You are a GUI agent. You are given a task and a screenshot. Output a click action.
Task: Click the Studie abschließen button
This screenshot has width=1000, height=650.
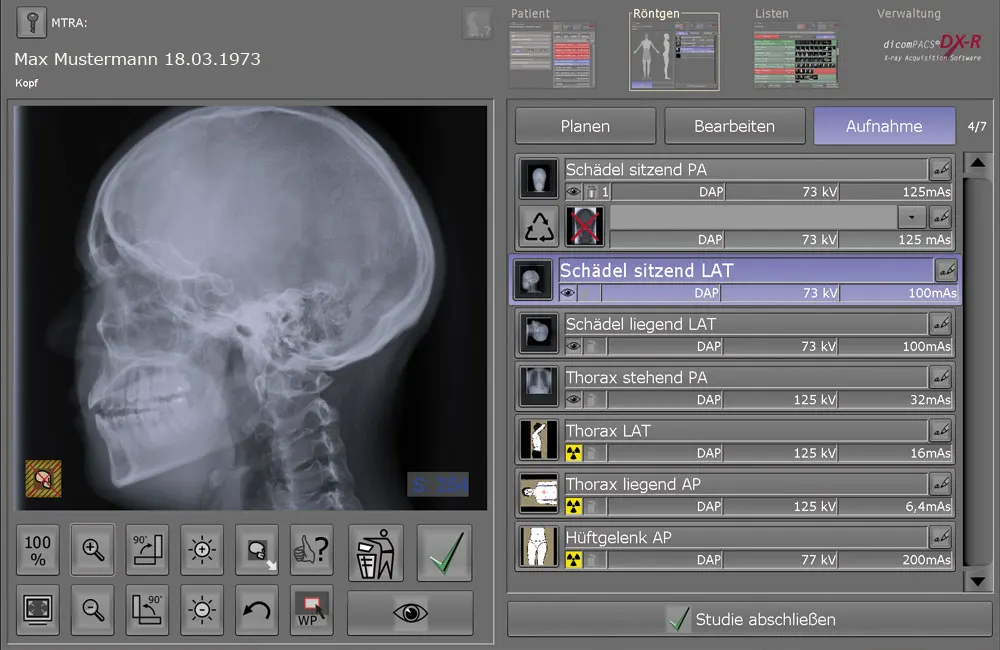pyautogui.click(x=751, y=620)
